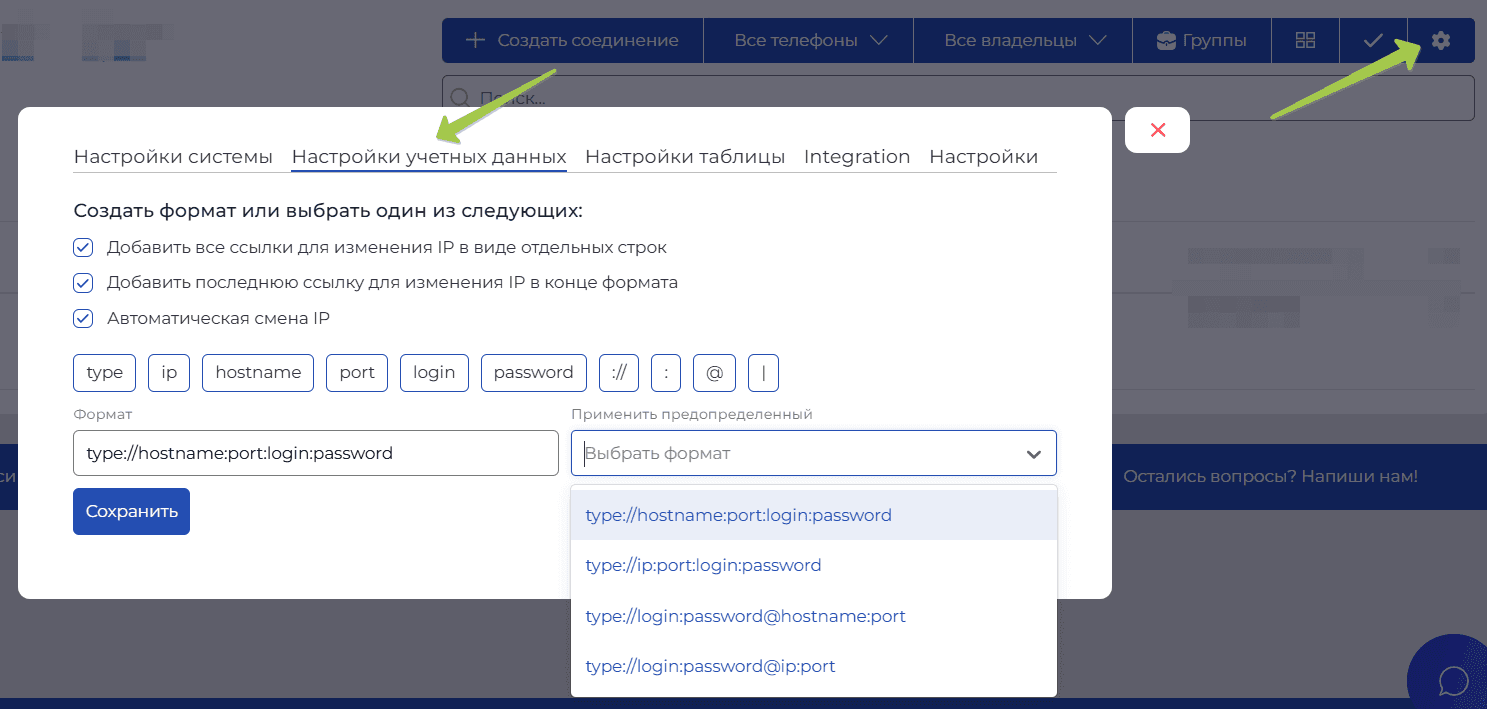1487x709 pixels.
Task: Insert the 'password' token
Action: tap(534, 372)
